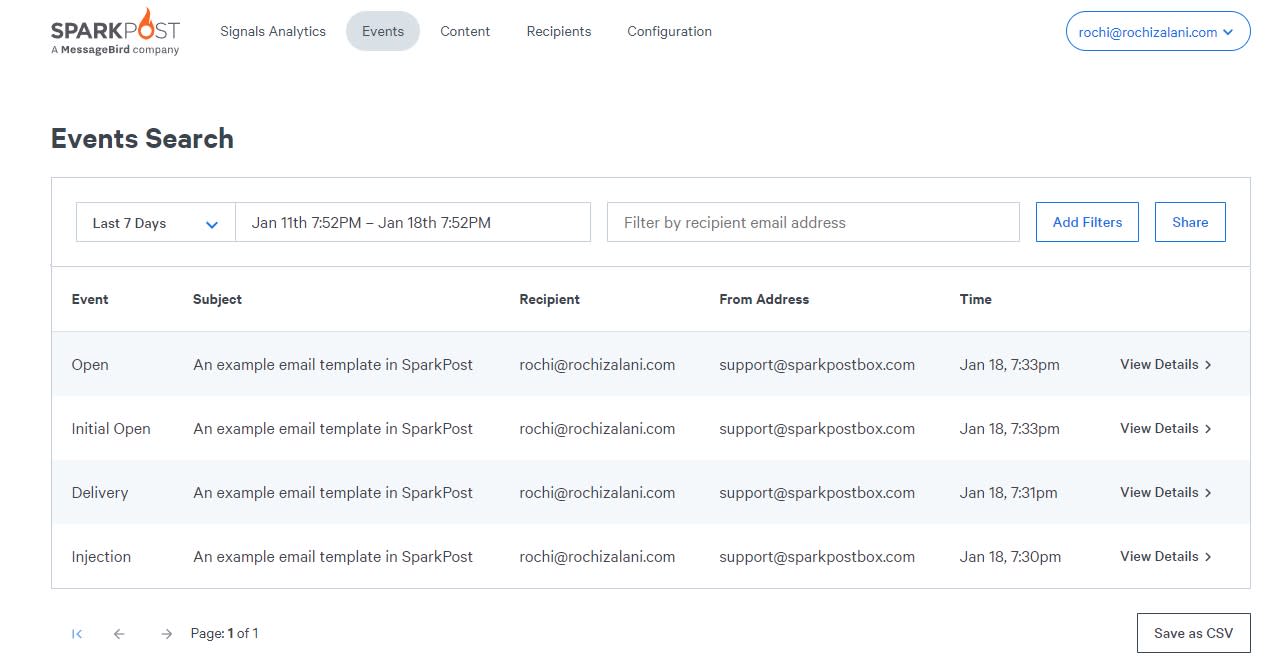
Task: Click the Add Filters button
Action: 1087,222
